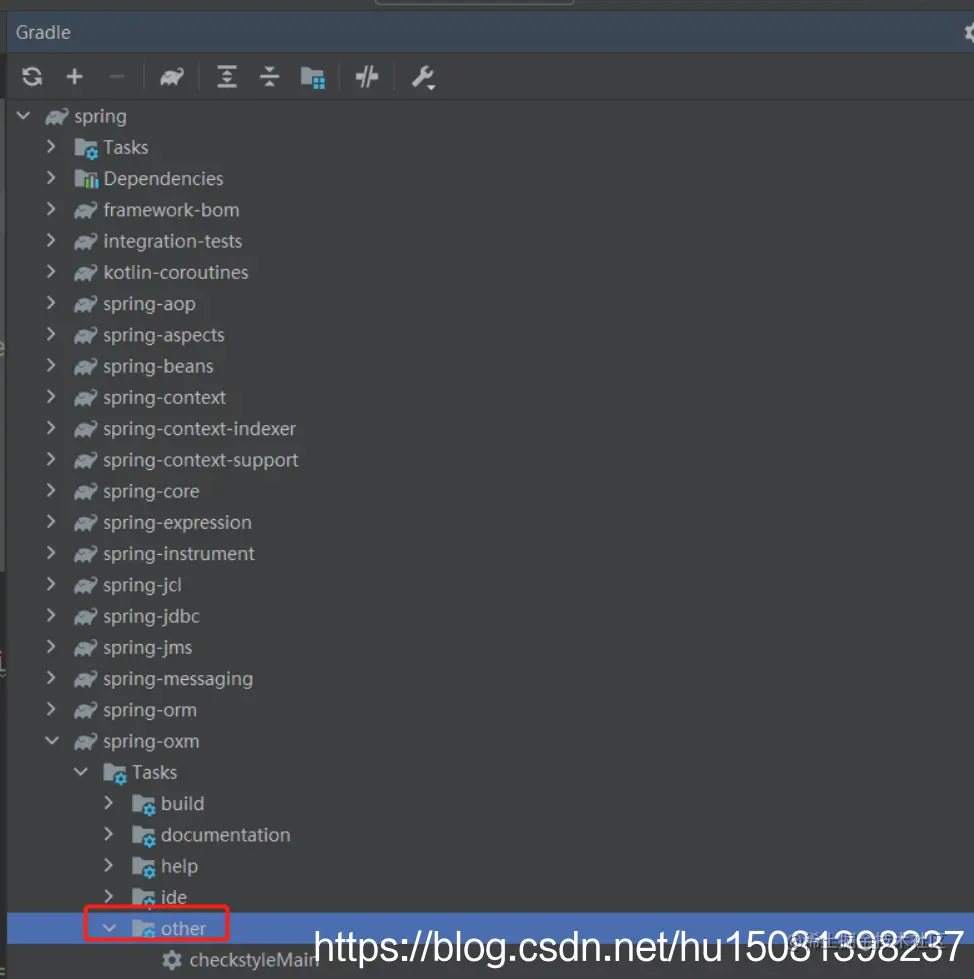Click spring-jms module elephant icon
This screenshot has height=979, width=974.
pos(86,647)
